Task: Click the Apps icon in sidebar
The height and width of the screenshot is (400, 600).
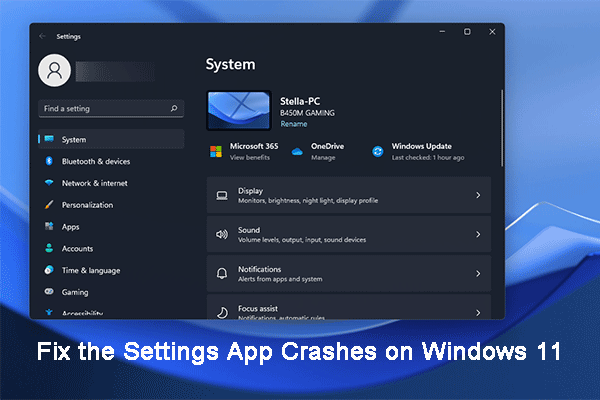Action: point(49,226)
